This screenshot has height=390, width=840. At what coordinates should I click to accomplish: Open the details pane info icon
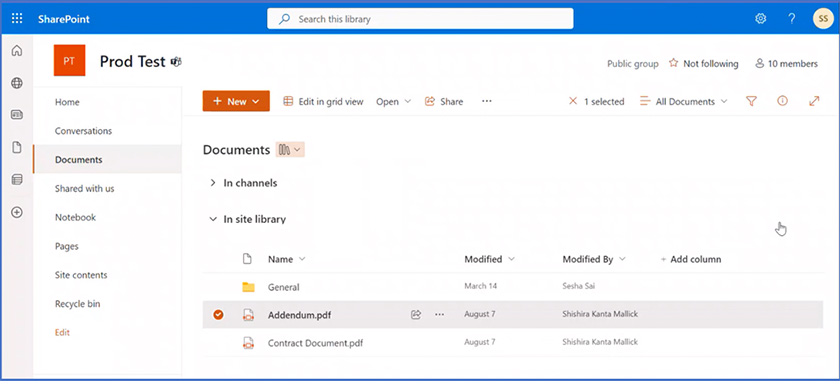click(x=783, y=101)
